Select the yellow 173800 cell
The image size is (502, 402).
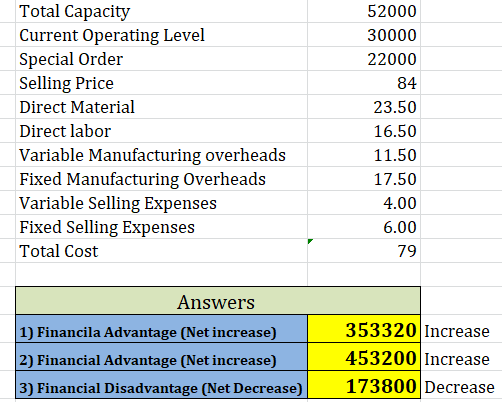(x=364, y=385)
